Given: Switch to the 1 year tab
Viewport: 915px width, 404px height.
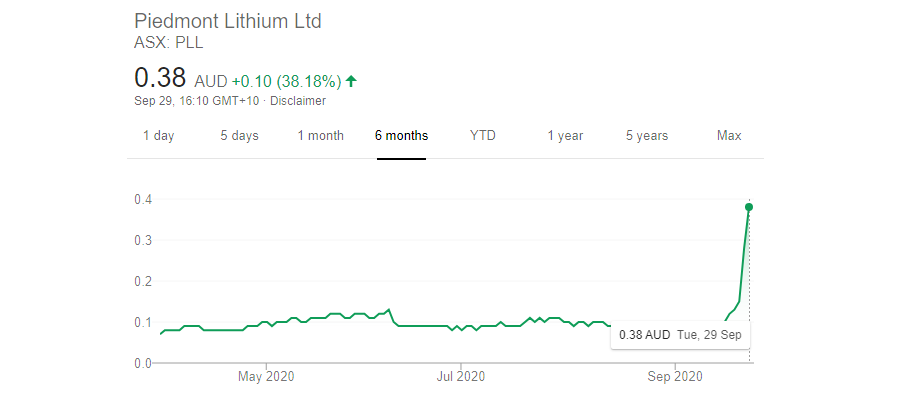Looking at the screenshot, I should point(565,136).
